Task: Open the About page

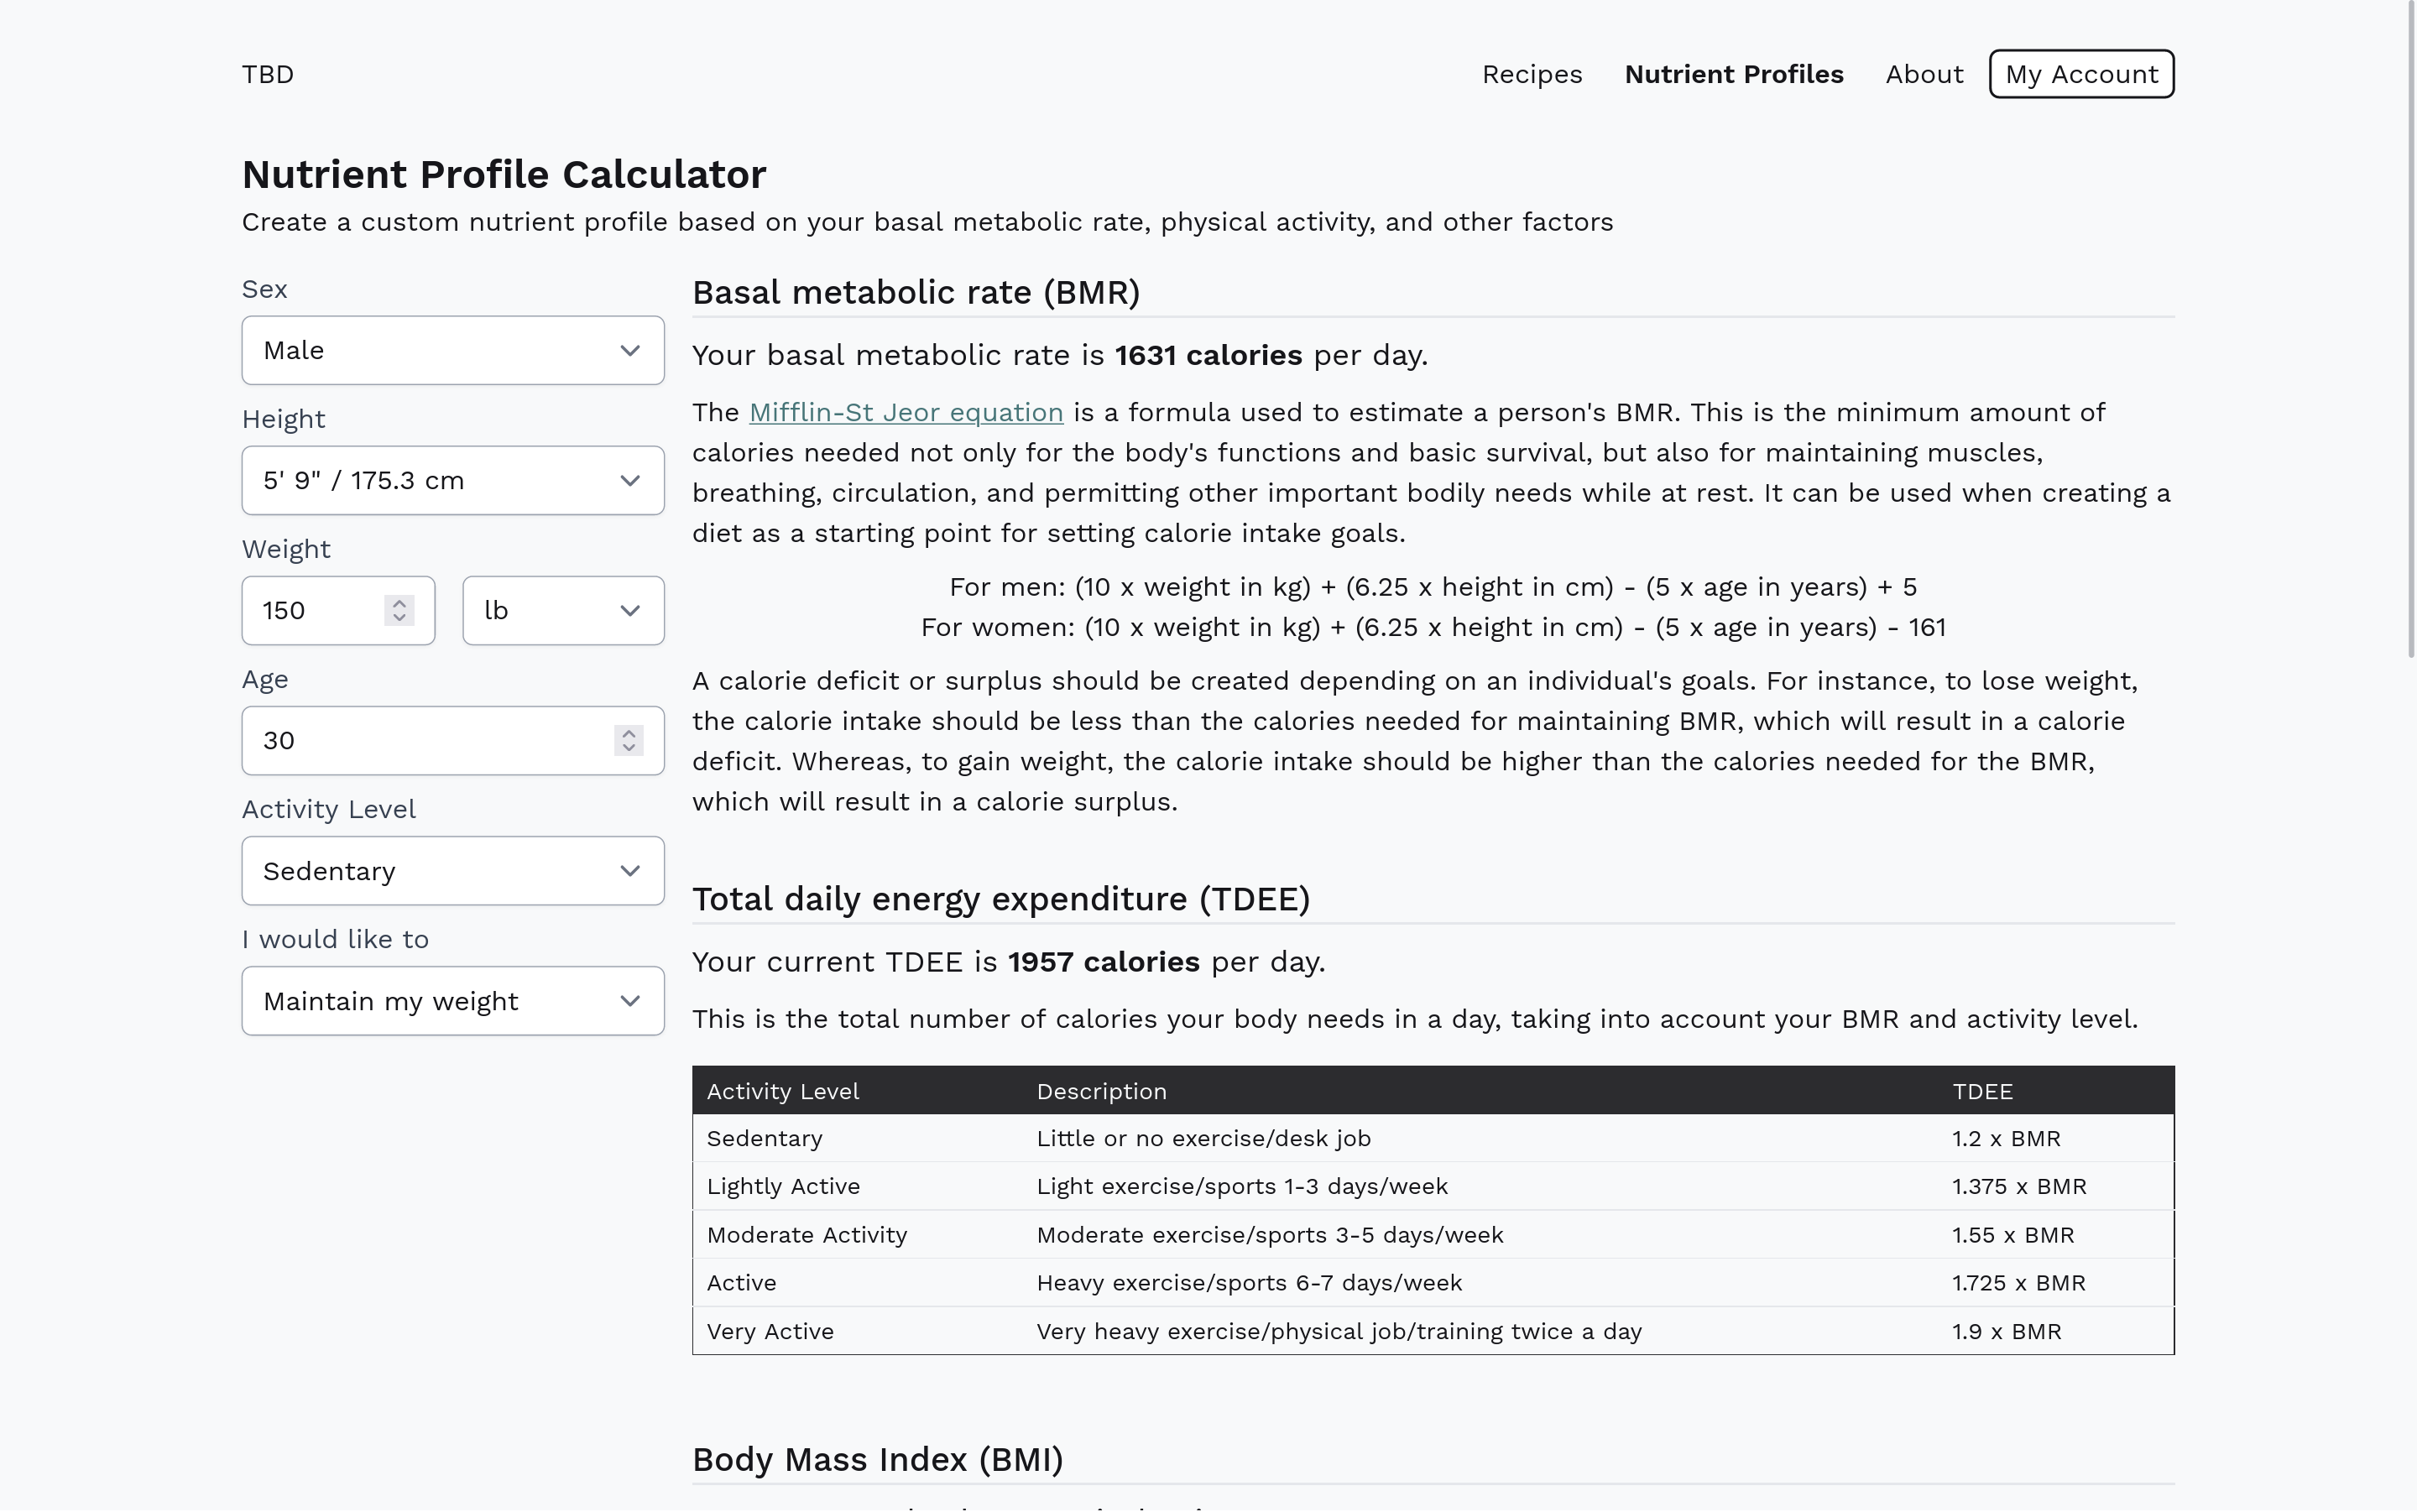Action: click(1924, 74)
